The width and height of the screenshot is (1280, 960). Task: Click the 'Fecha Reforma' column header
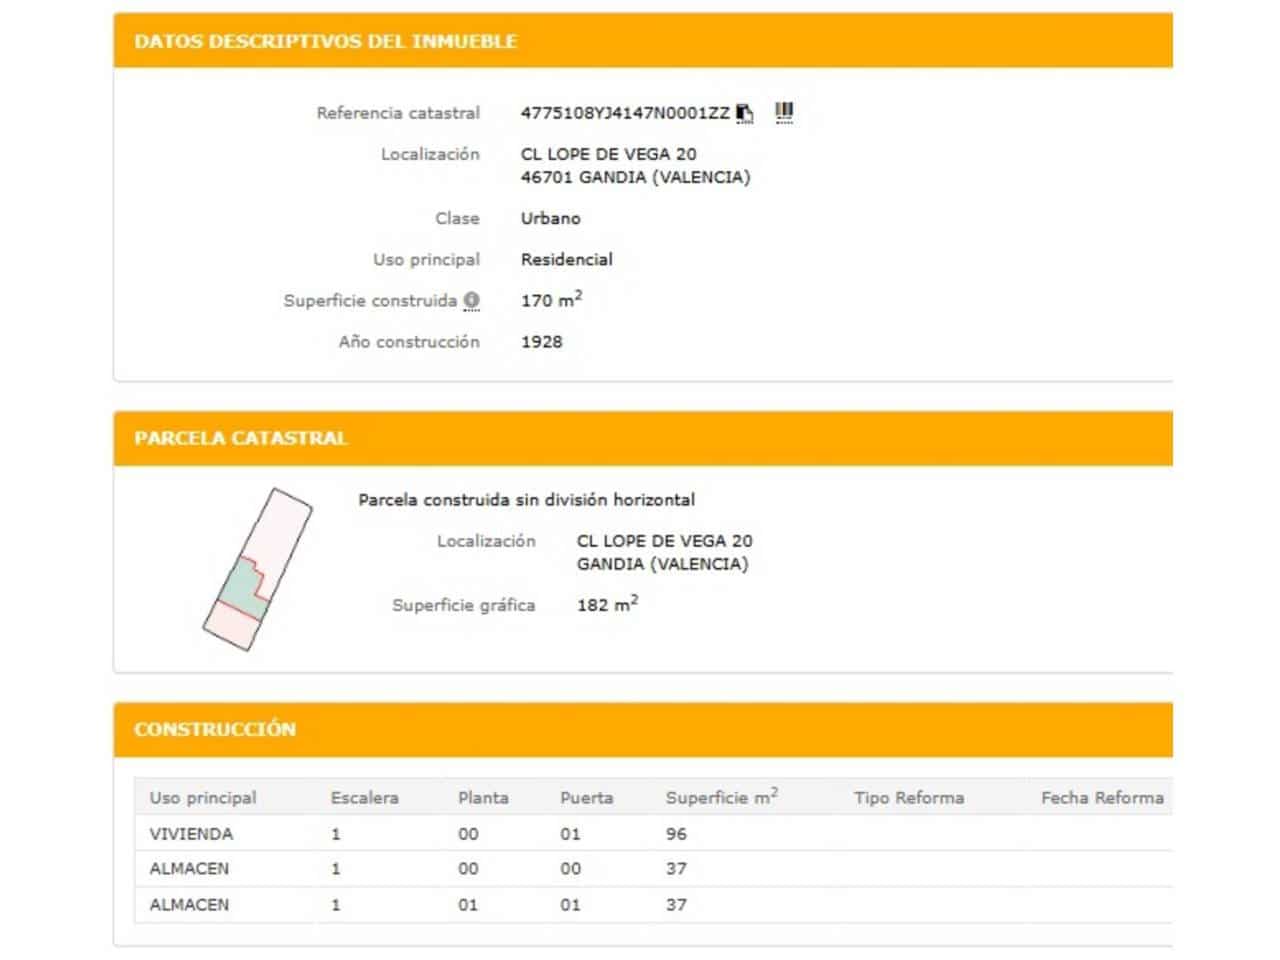pos(1101,798)
